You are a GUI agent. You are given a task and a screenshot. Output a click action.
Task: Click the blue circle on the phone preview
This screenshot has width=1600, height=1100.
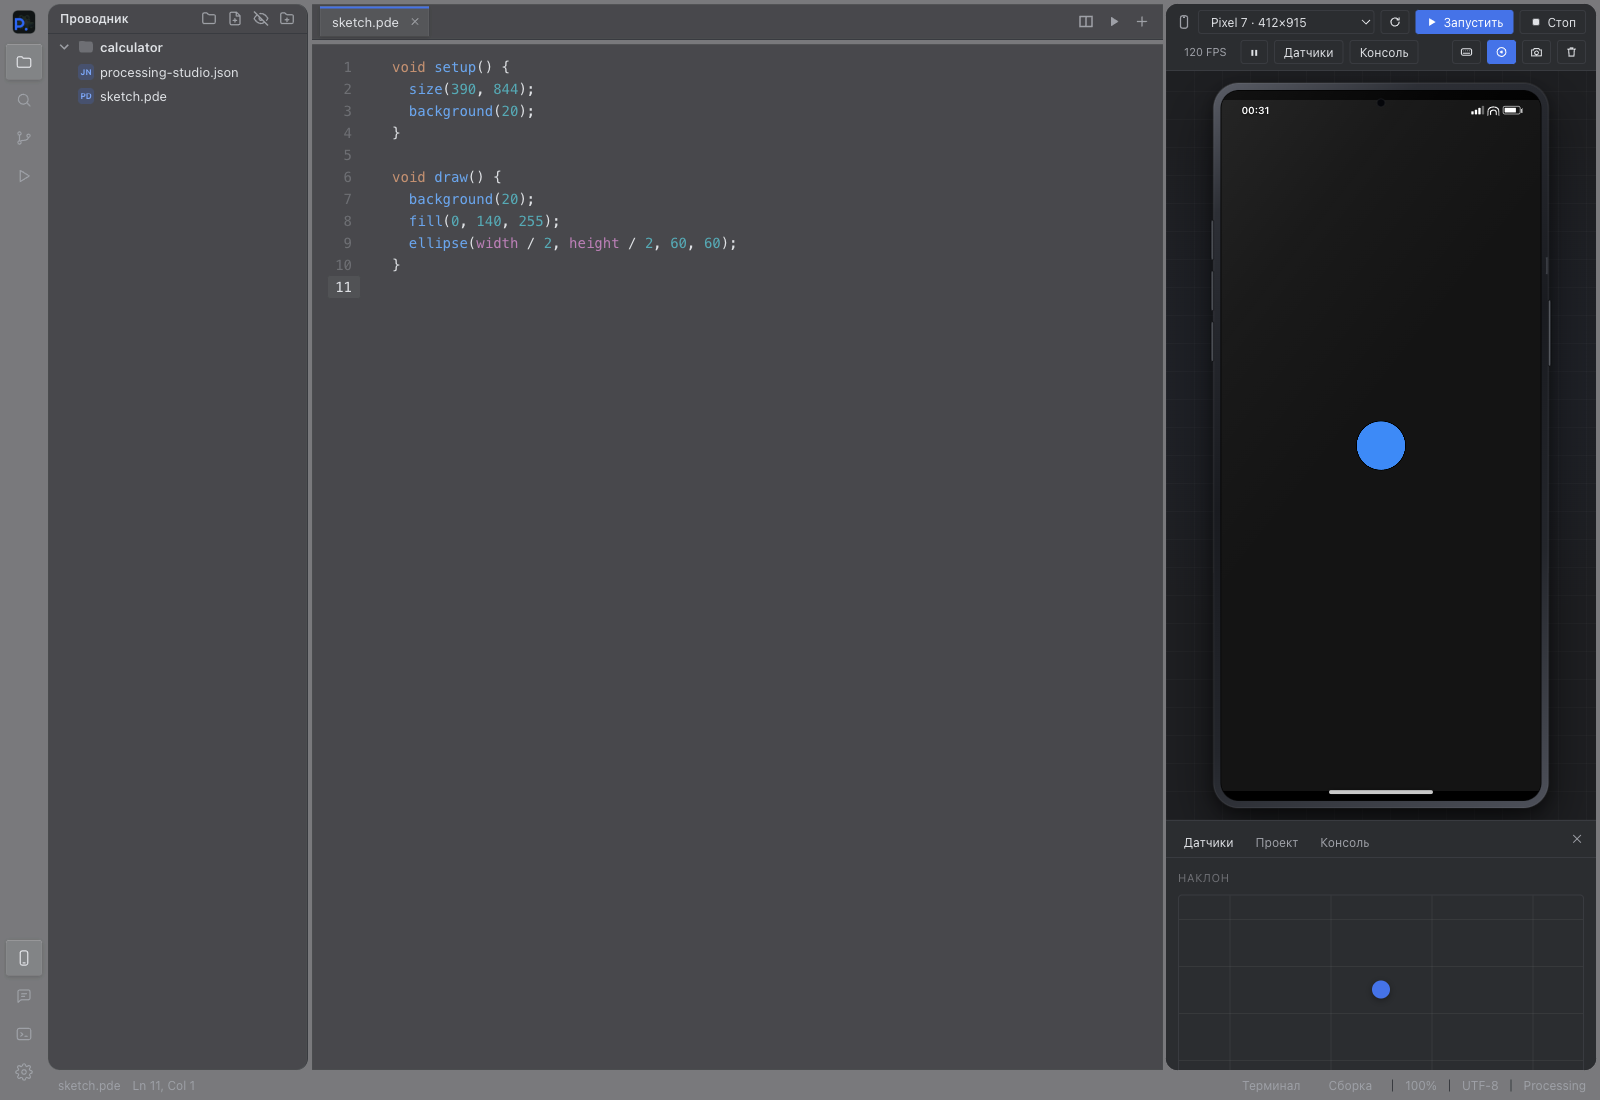pyautogui.click(x=1381, y=445)
